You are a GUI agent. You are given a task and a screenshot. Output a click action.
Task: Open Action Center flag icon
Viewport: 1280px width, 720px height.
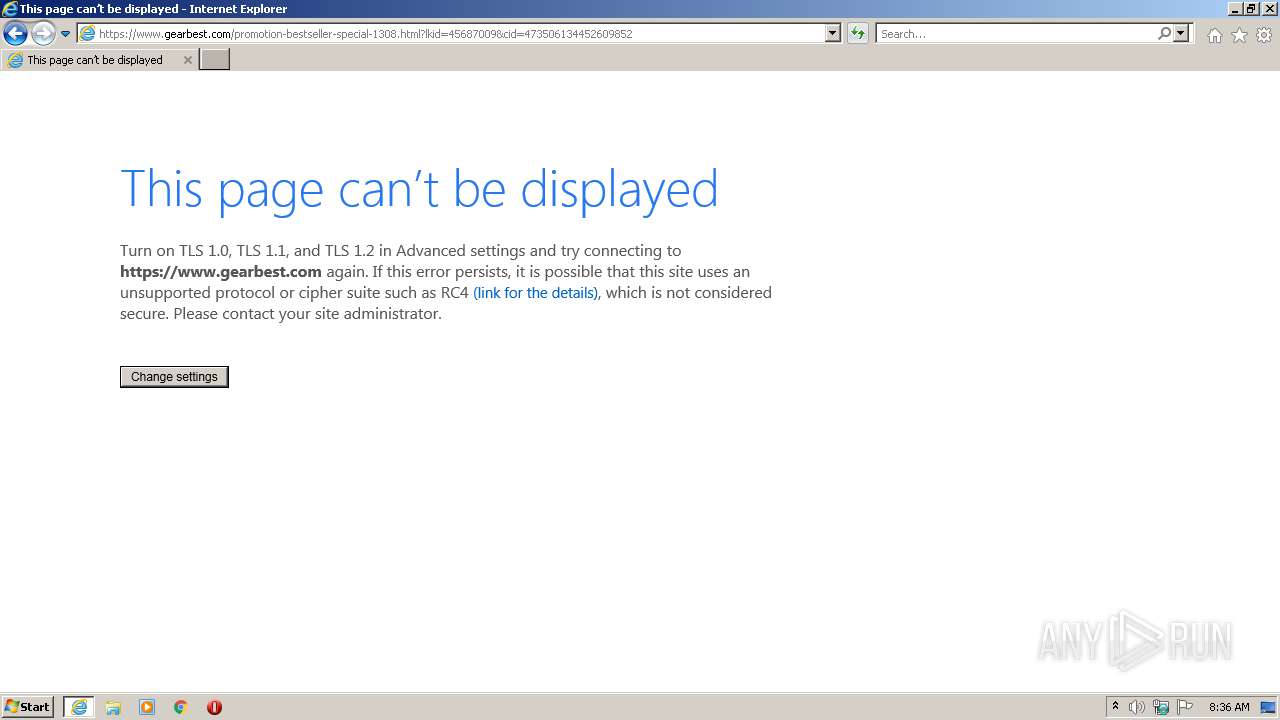[x=1185, y=707]
